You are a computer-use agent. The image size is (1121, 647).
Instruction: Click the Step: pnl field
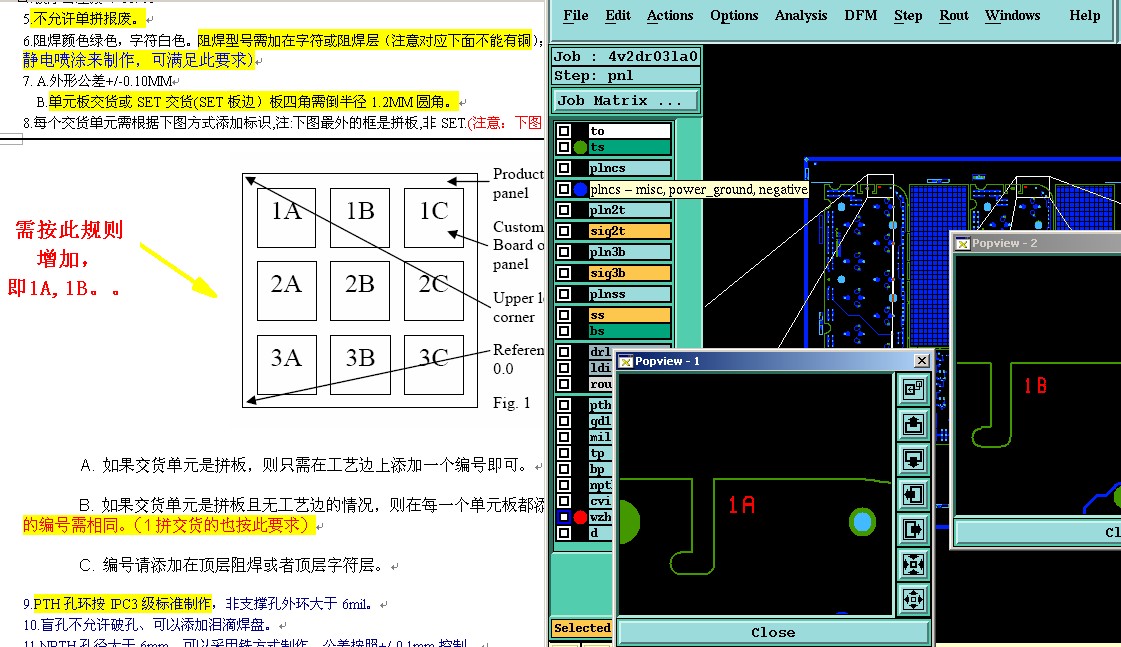tap(626, 76)
